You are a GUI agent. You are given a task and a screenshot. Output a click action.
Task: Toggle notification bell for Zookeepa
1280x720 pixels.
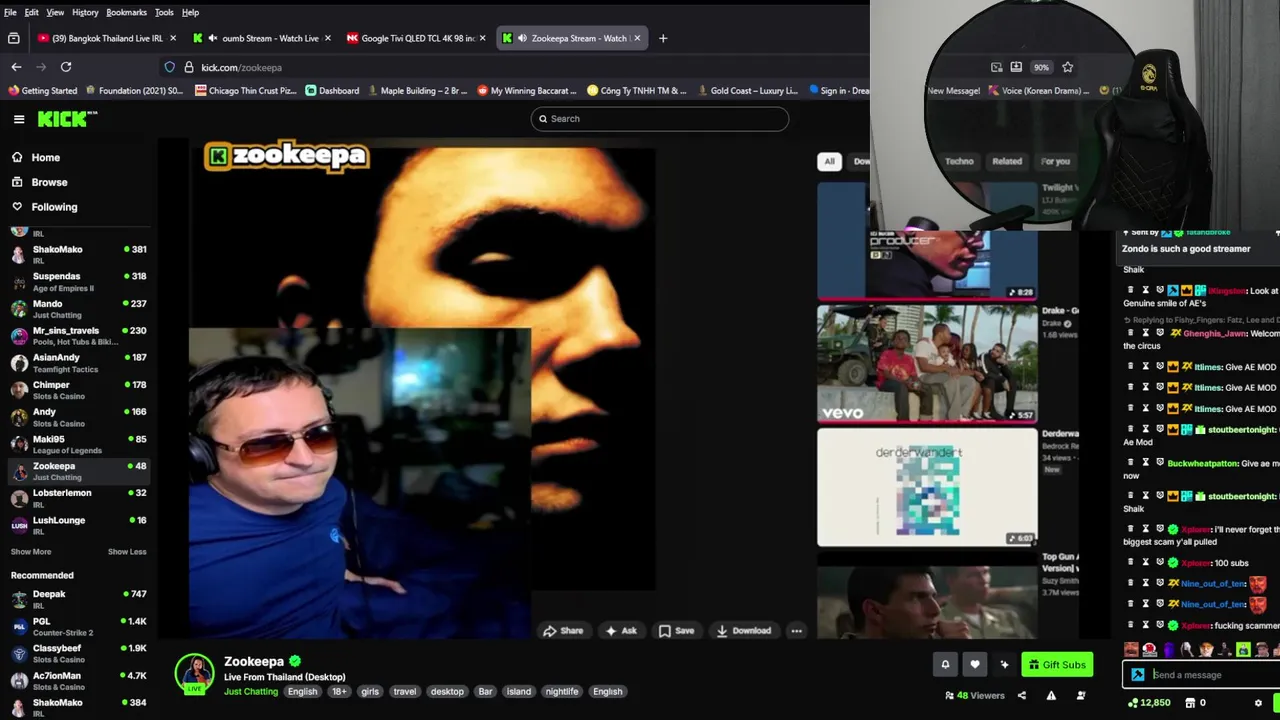tap(945, 664)
